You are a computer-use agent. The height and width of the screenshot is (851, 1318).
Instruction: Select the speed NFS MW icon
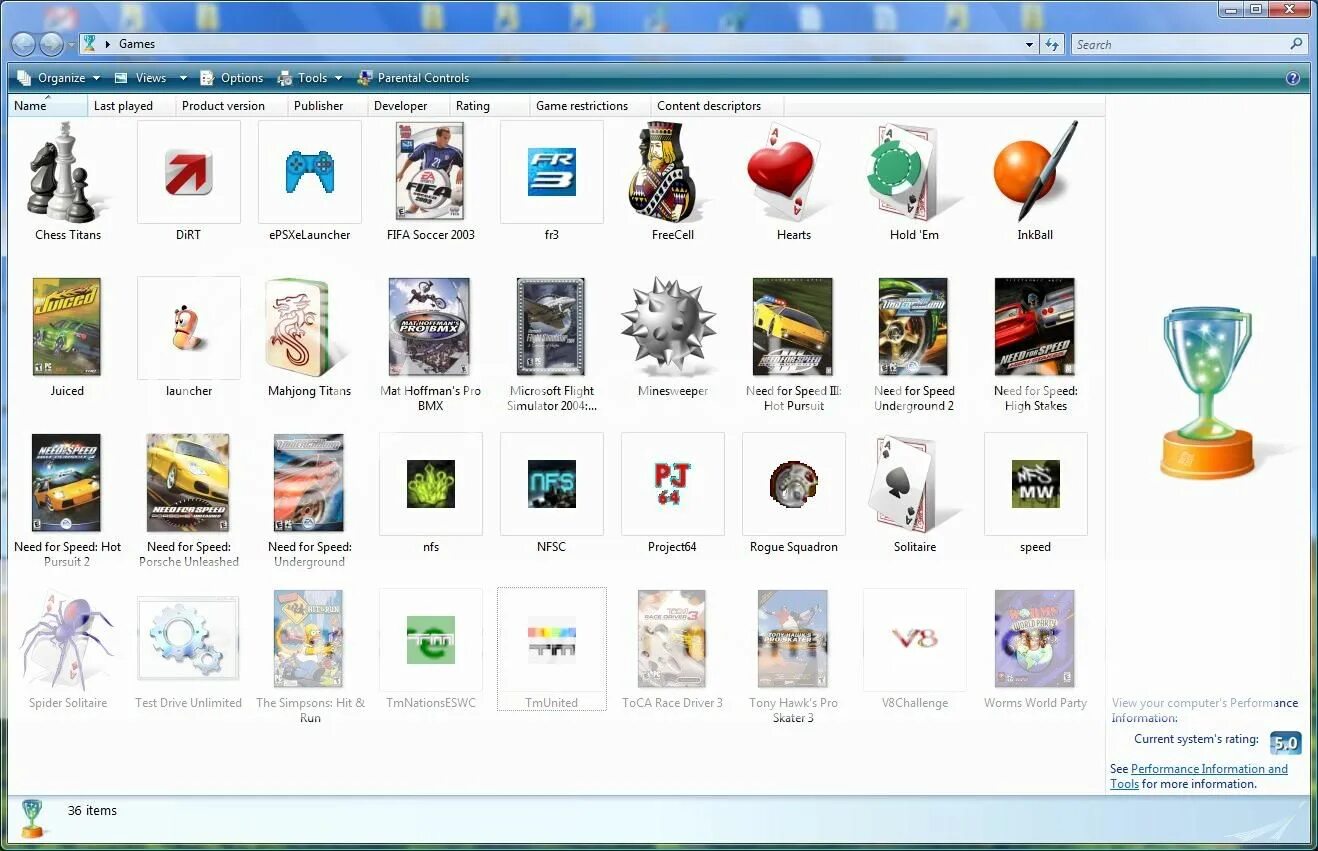(1036, 484)
